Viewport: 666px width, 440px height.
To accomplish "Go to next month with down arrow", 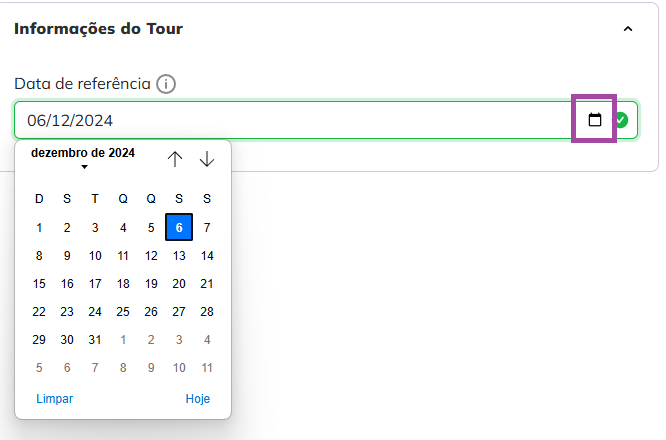I will tap(207, 159).
